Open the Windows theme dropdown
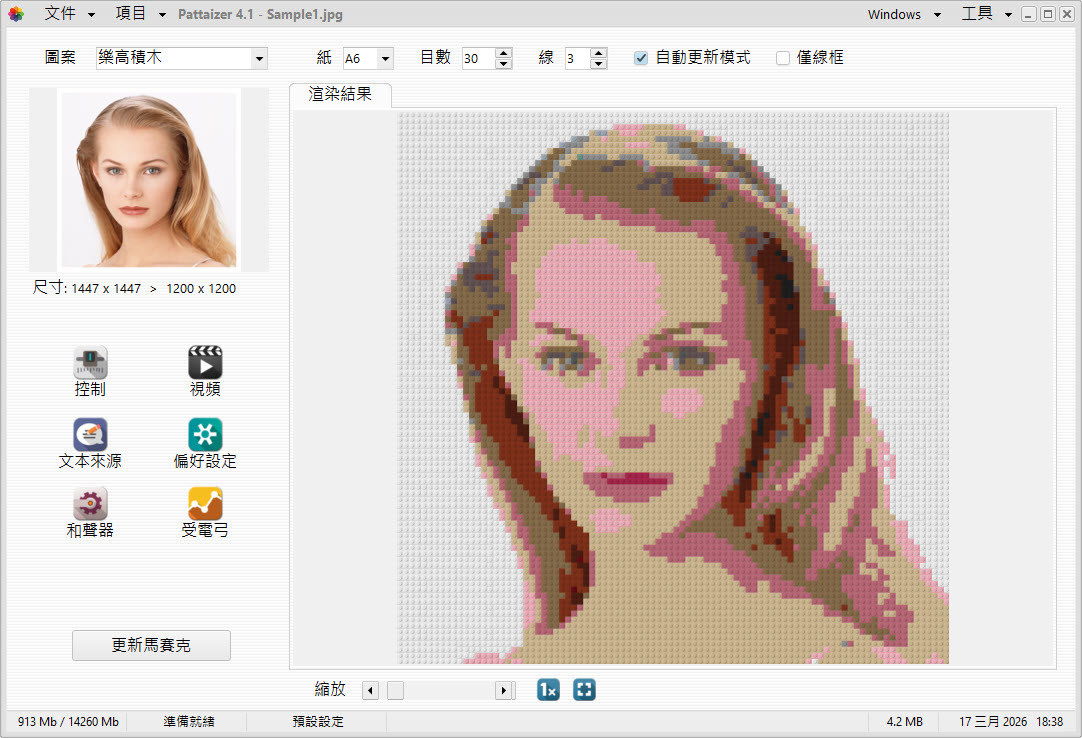 (x=904, y=14)
